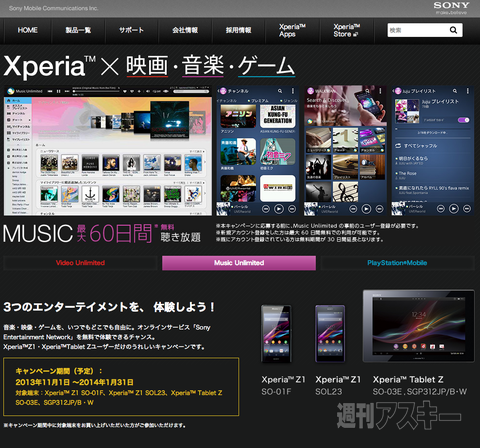Viewport: 480px width, 448px height.
Task: Click the treble clef tile
Action: pos(345,192)
